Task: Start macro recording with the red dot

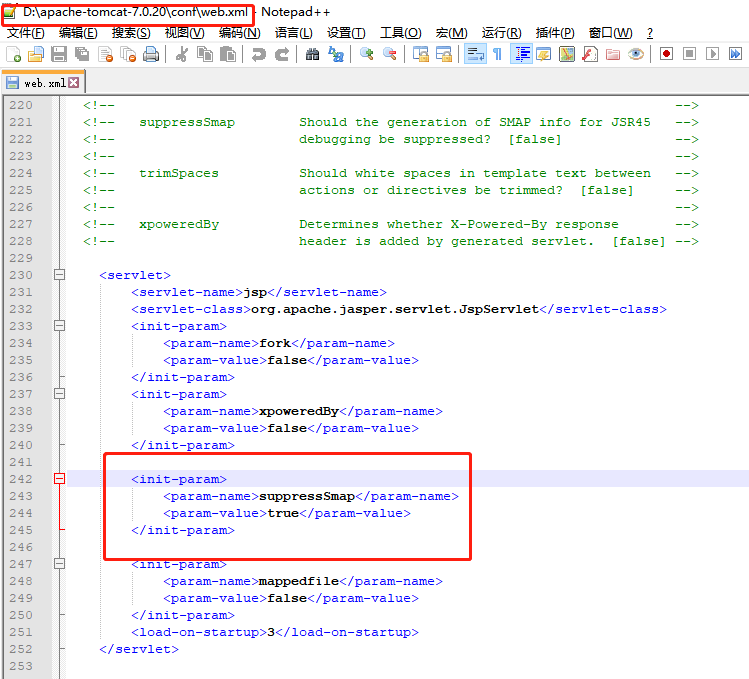Action: pyautogui.click(x=666, y=54)
